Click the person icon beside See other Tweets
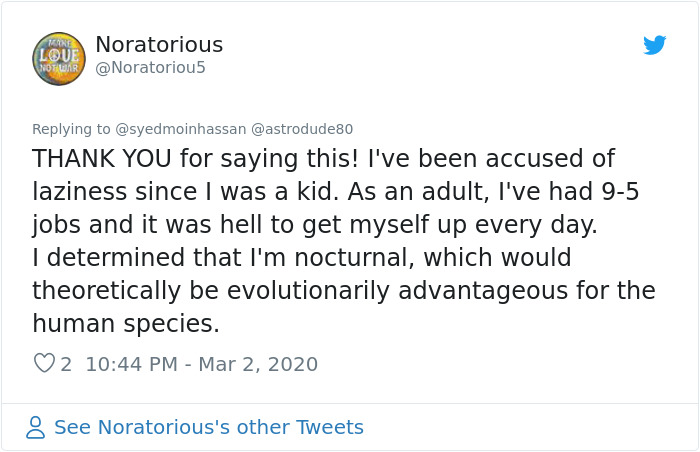700x452 pixels. pyautogui.click(x=35, y=427)
